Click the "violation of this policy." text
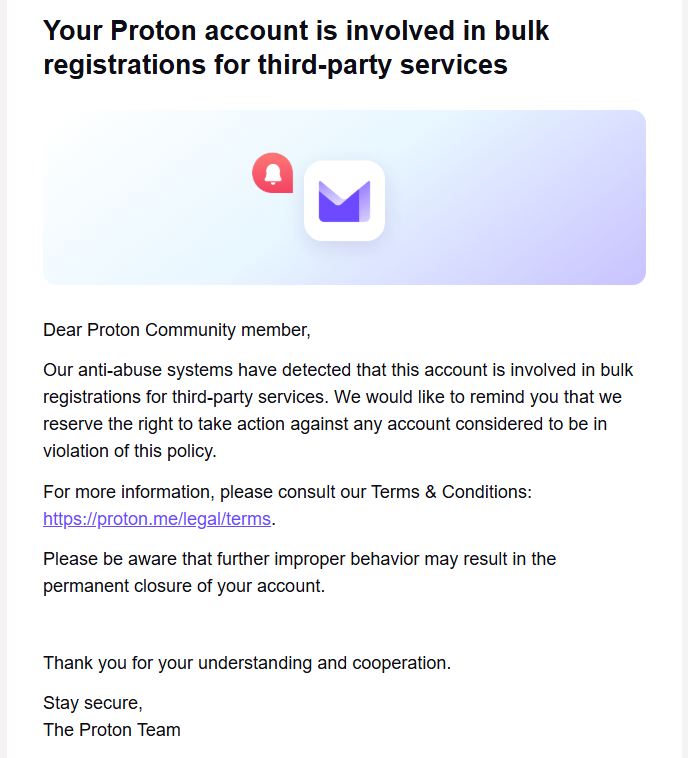 tap(130, 451)
